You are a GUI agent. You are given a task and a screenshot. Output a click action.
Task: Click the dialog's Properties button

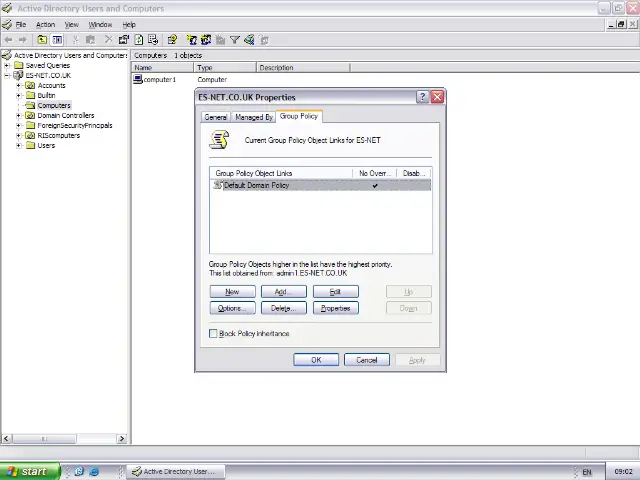point(336,308)
